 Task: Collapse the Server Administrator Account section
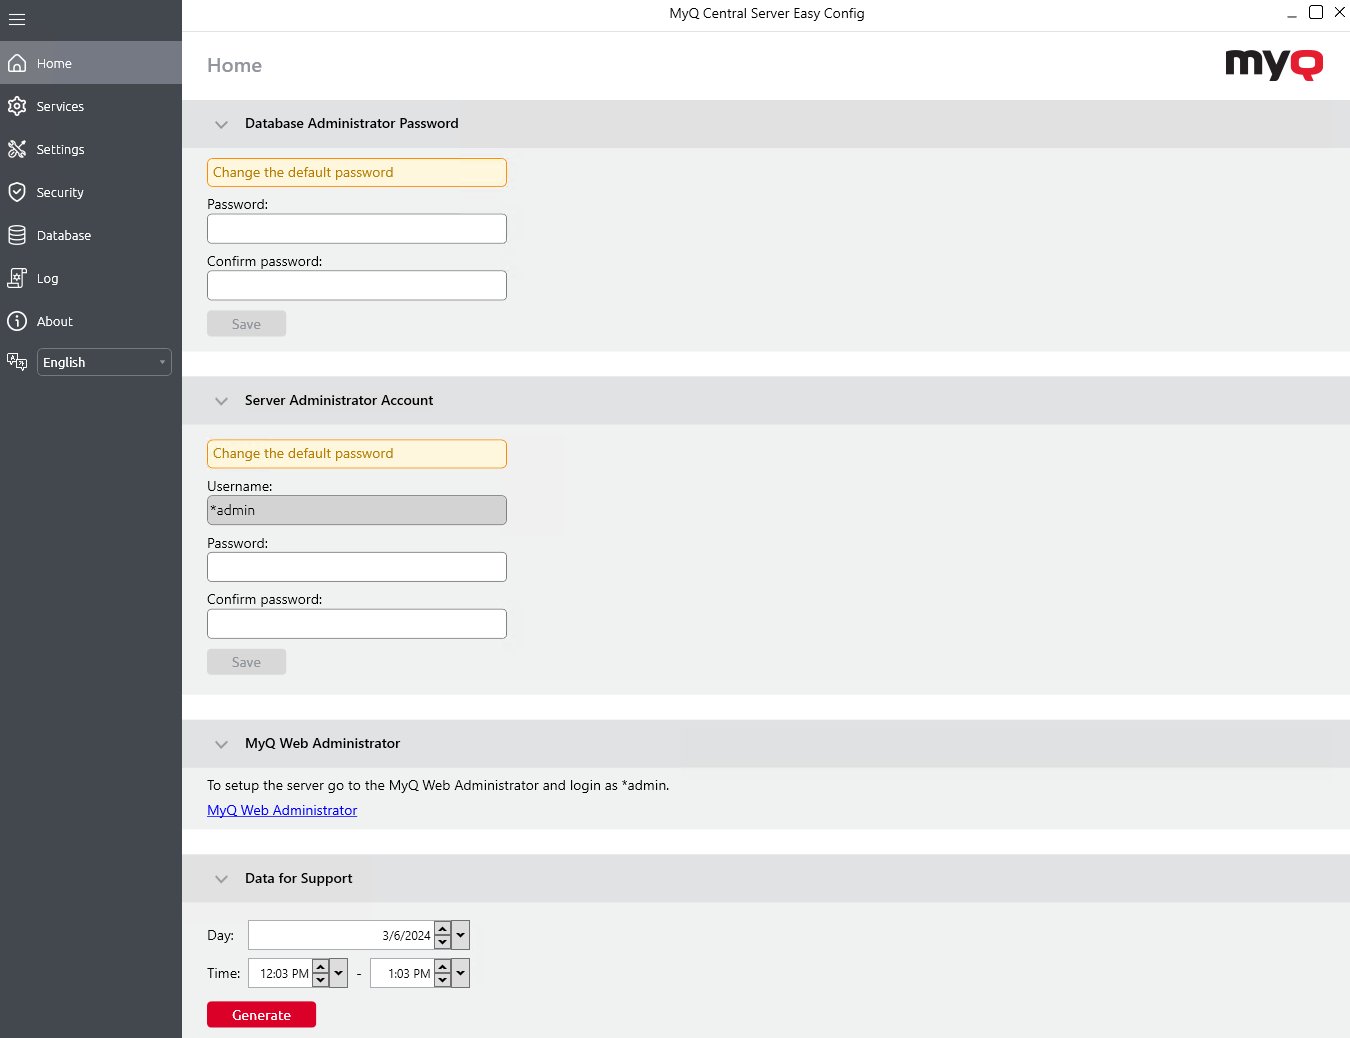pos(221,401)
